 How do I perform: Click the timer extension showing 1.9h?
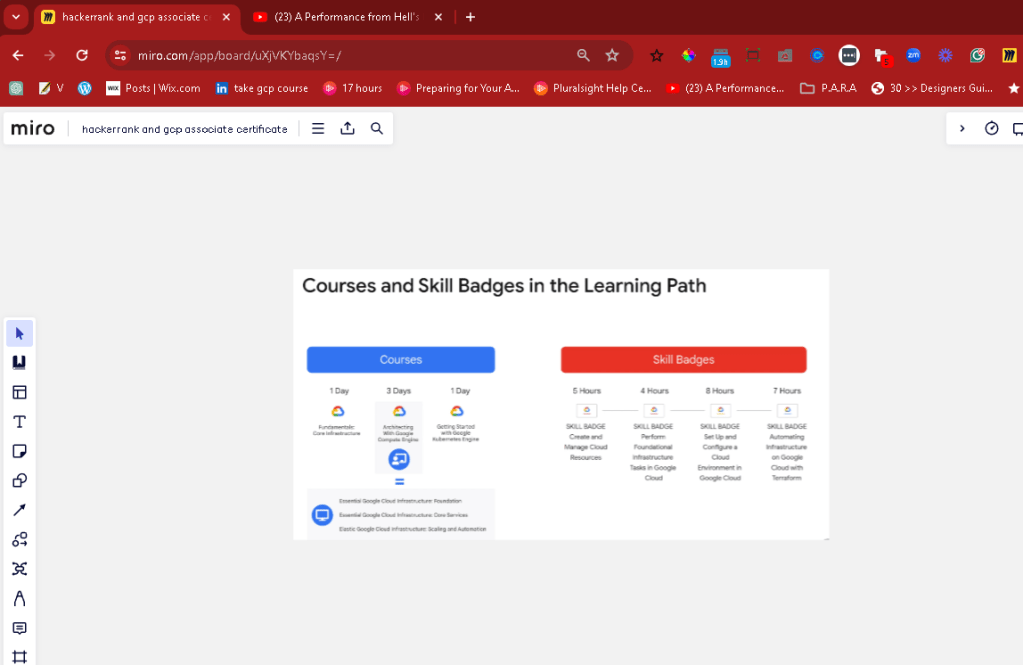point(720,57)
